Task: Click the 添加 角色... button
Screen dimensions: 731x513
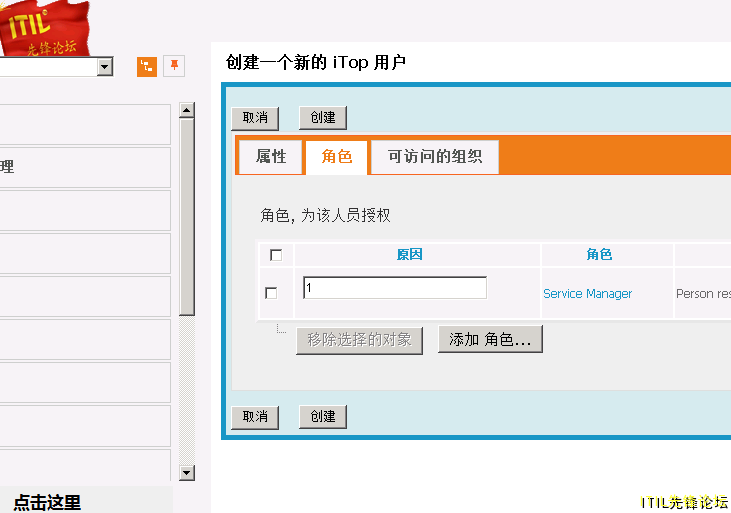Action: point(490,339)
